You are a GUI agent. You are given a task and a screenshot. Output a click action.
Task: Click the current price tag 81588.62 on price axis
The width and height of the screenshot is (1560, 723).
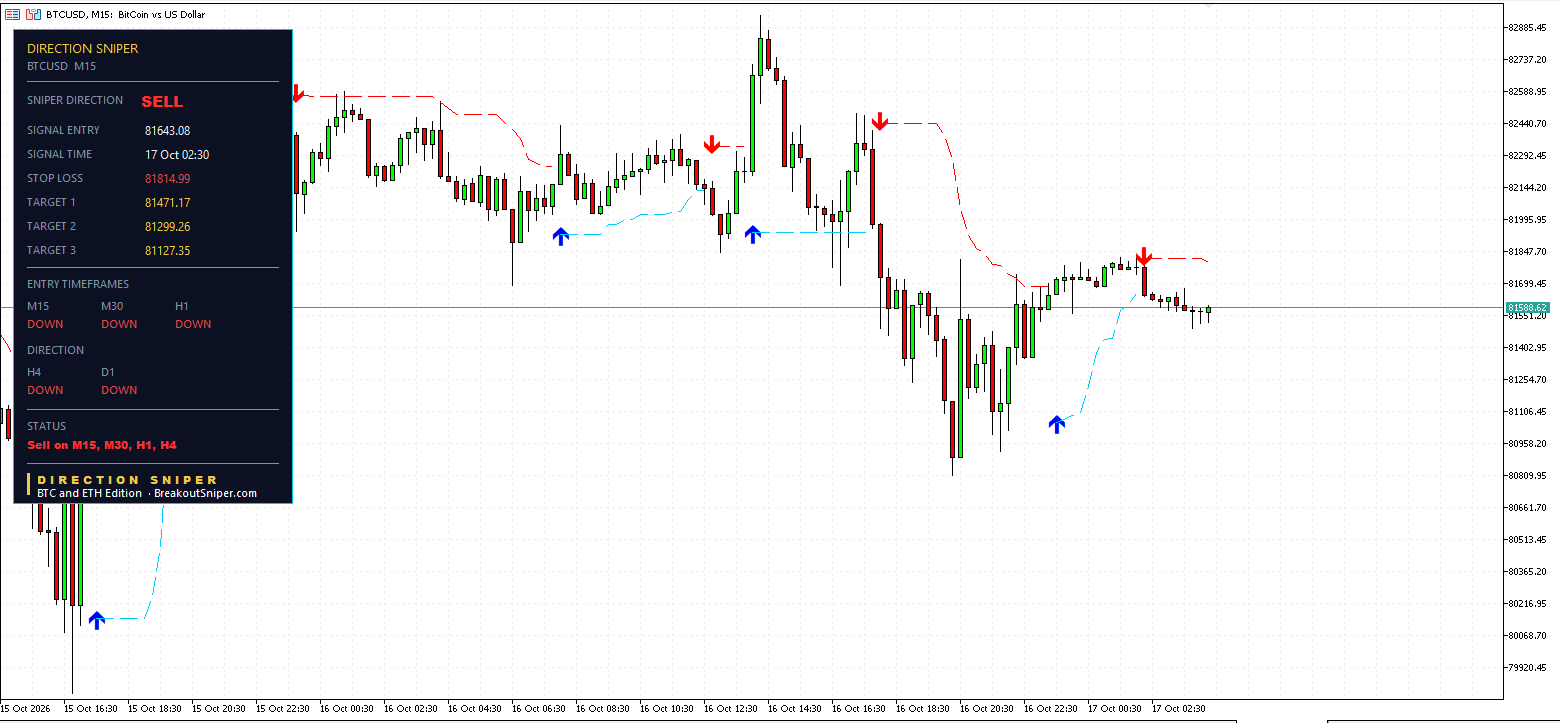click(x=1528, y=308)
